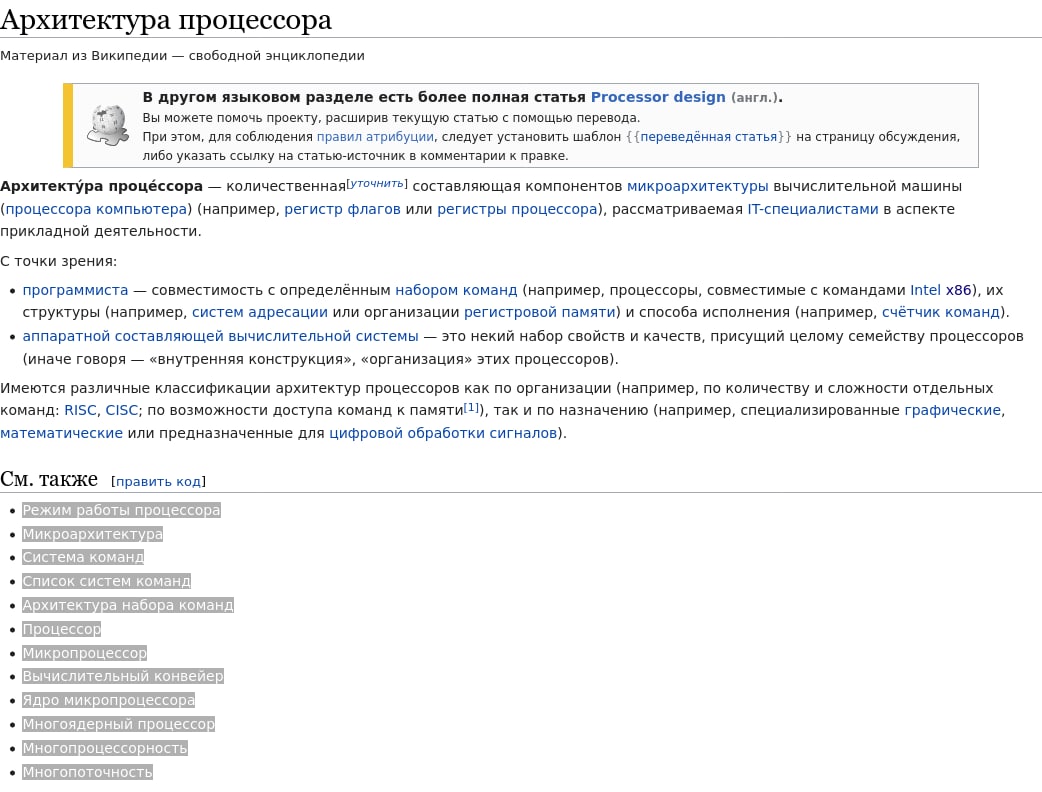Open 'Список систем команд' list item

(x=106, y=581)
